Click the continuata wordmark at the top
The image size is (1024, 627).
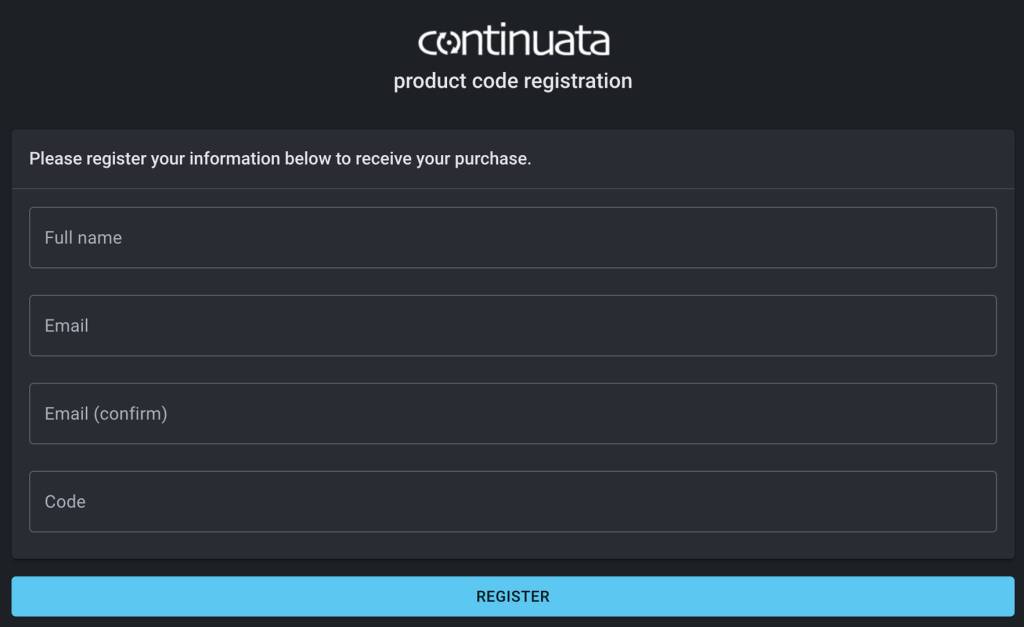pyautogui.click(x=512, y=41)
